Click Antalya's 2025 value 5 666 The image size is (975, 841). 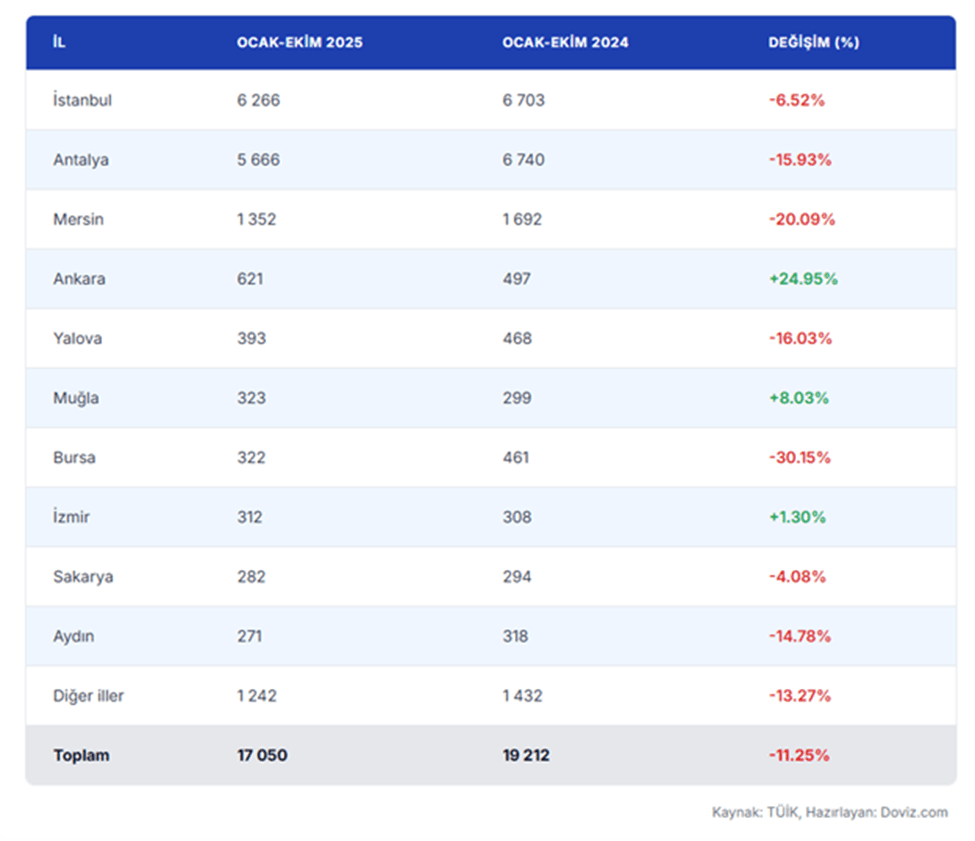[x=259, y=160]
